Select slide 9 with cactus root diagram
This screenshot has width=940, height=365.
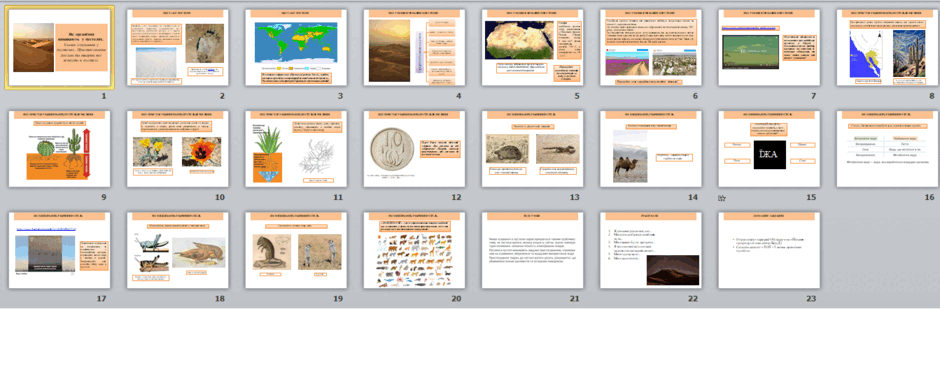[59, 149]
